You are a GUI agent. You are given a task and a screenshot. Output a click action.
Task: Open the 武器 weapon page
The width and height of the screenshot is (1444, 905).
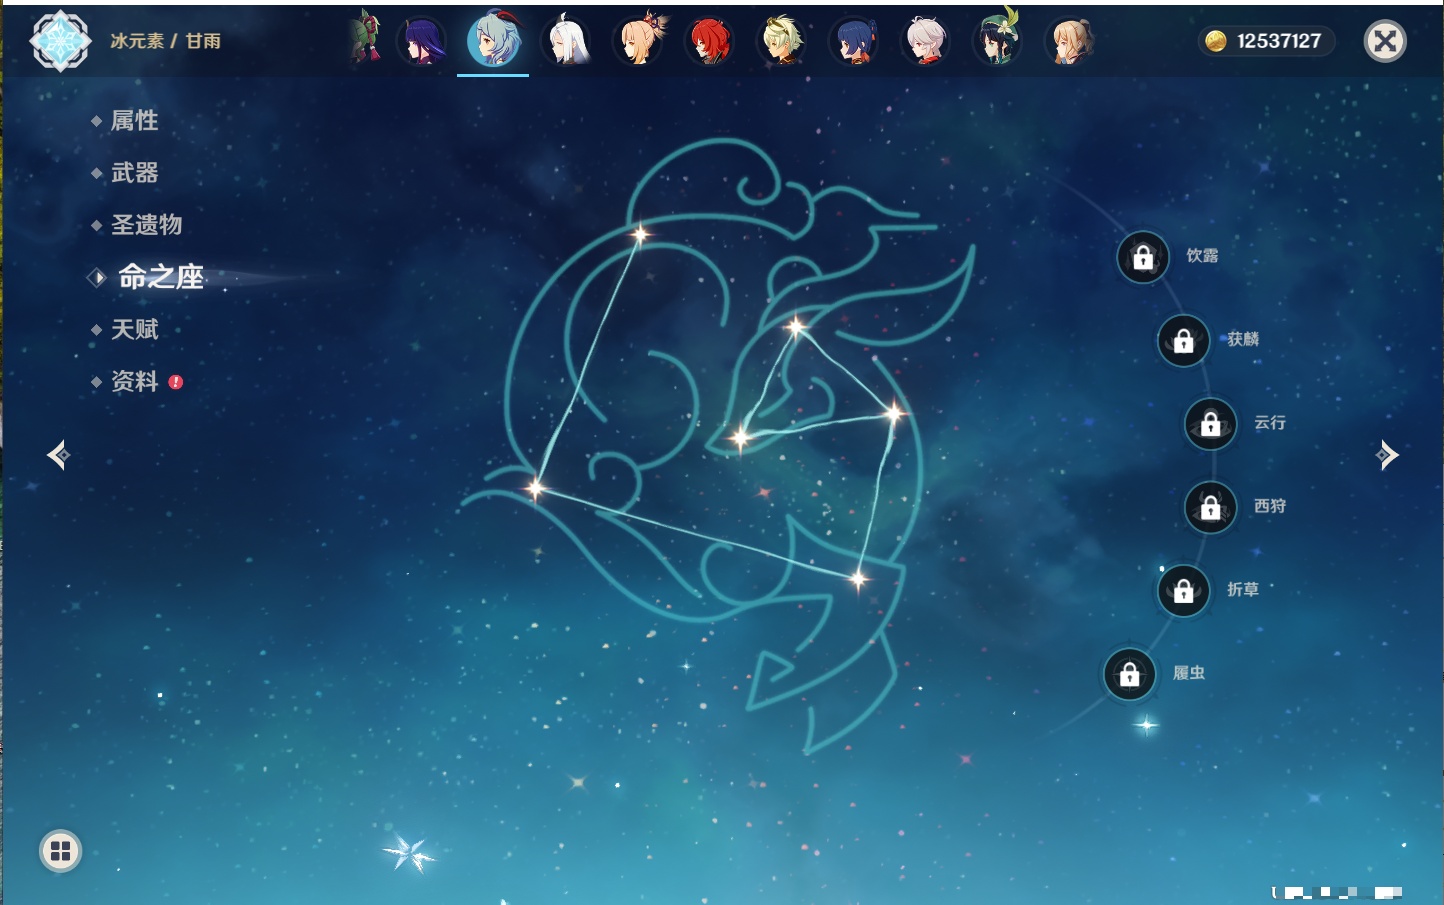pos(134,173)
